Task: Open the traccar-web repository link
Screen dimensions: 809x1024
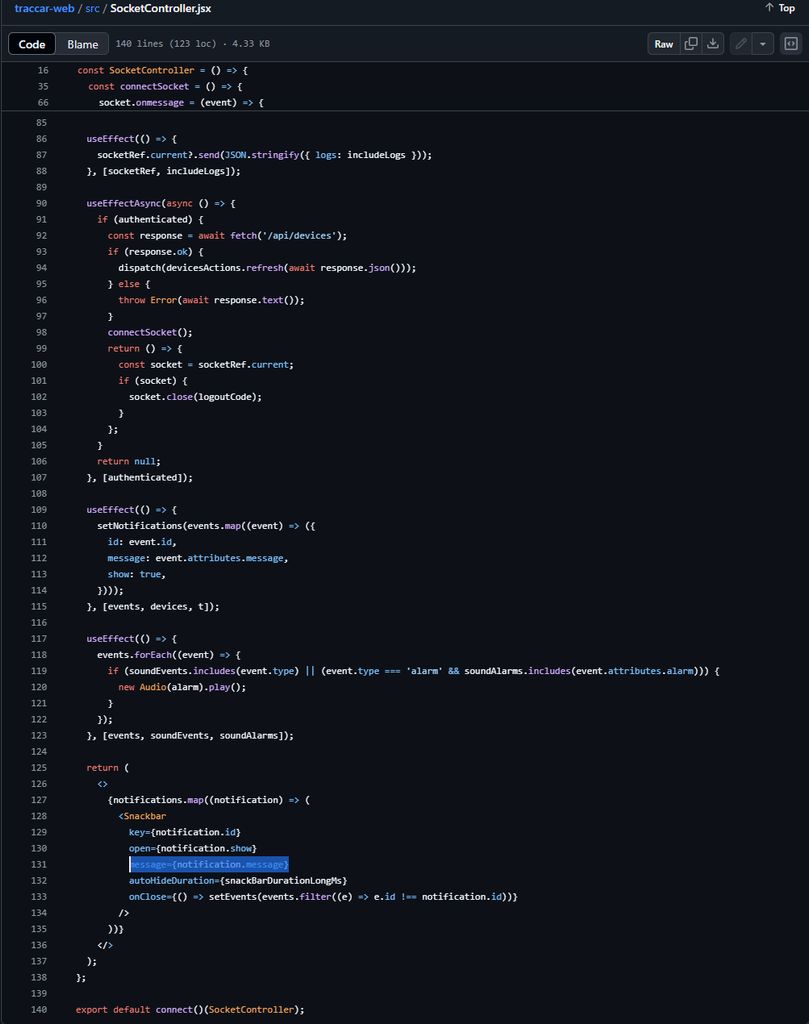Action: coord(44,8)
